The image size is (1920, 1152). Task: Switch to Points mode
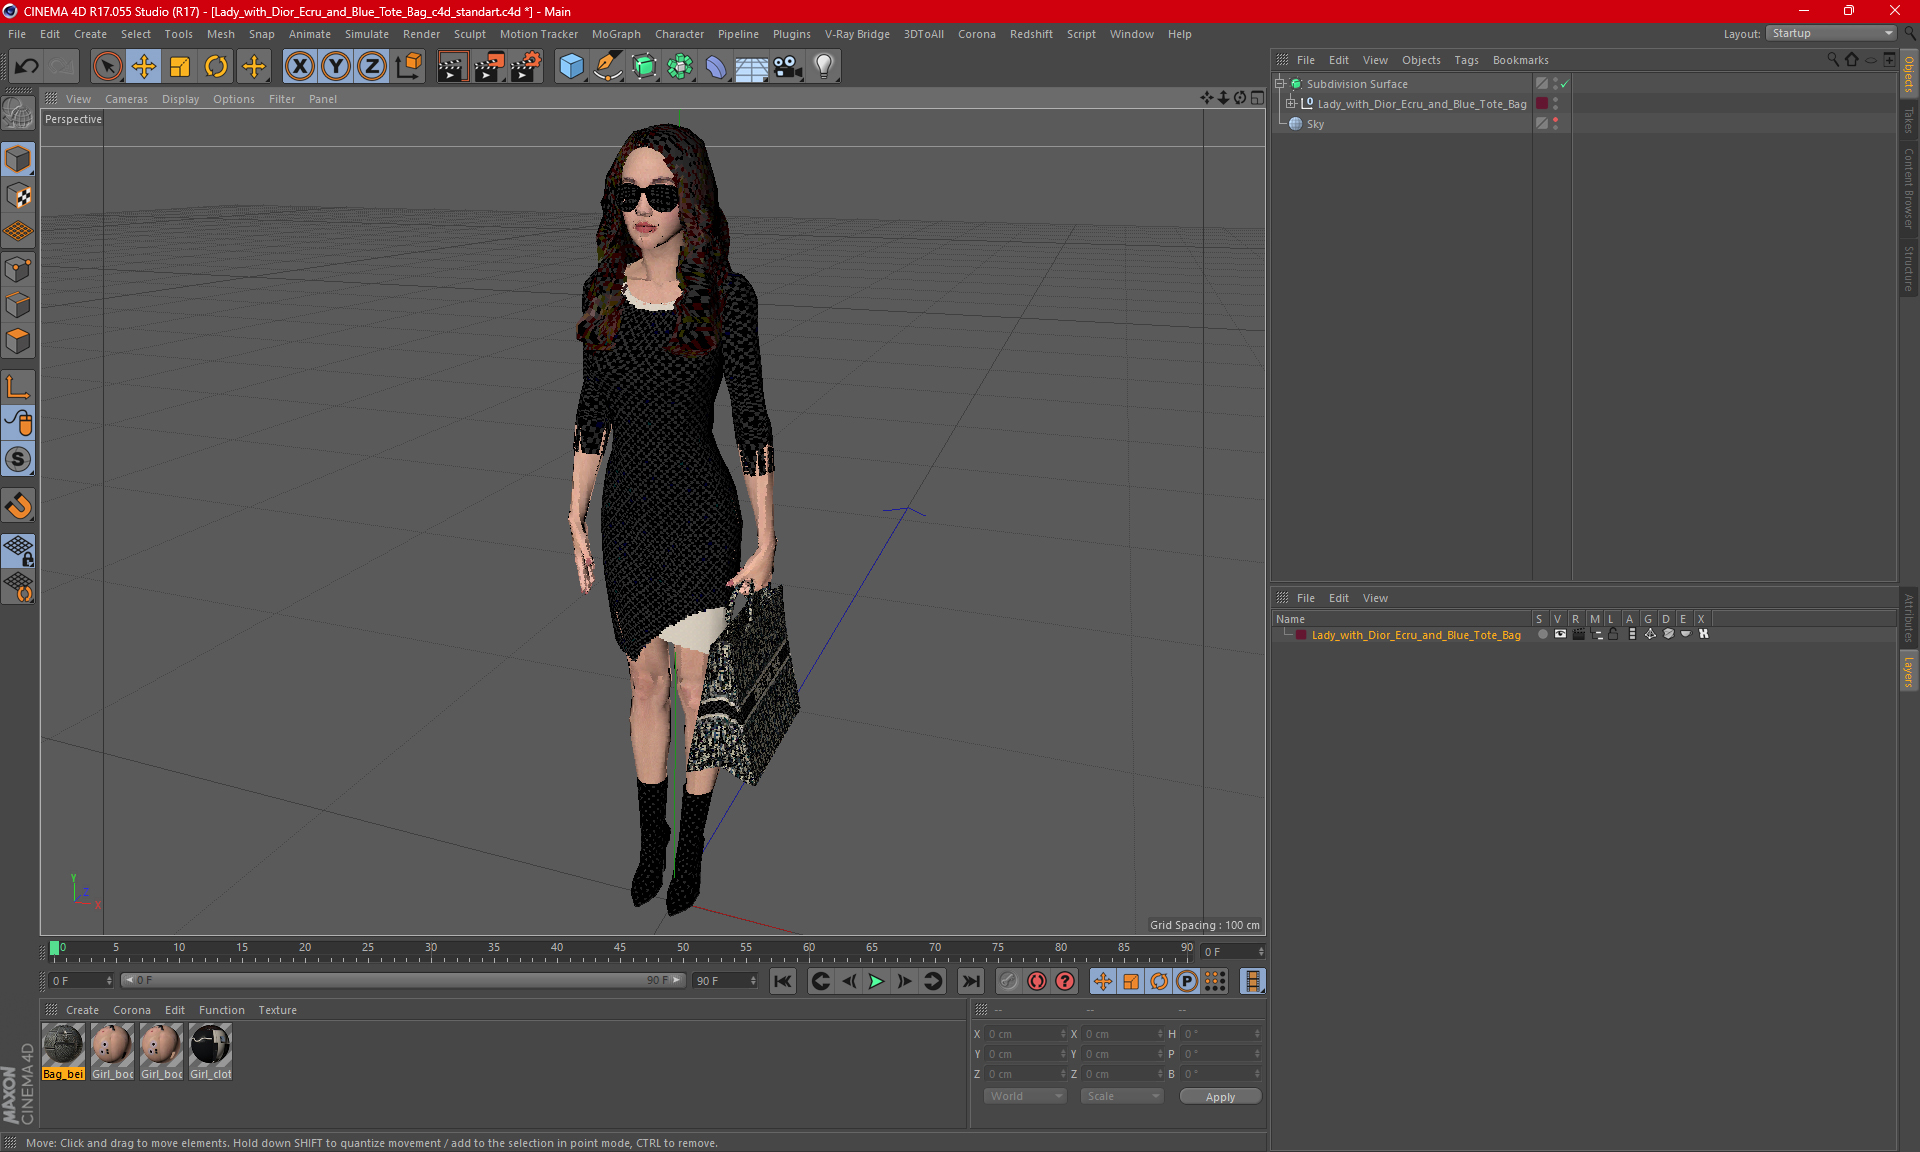pos(18,269)
